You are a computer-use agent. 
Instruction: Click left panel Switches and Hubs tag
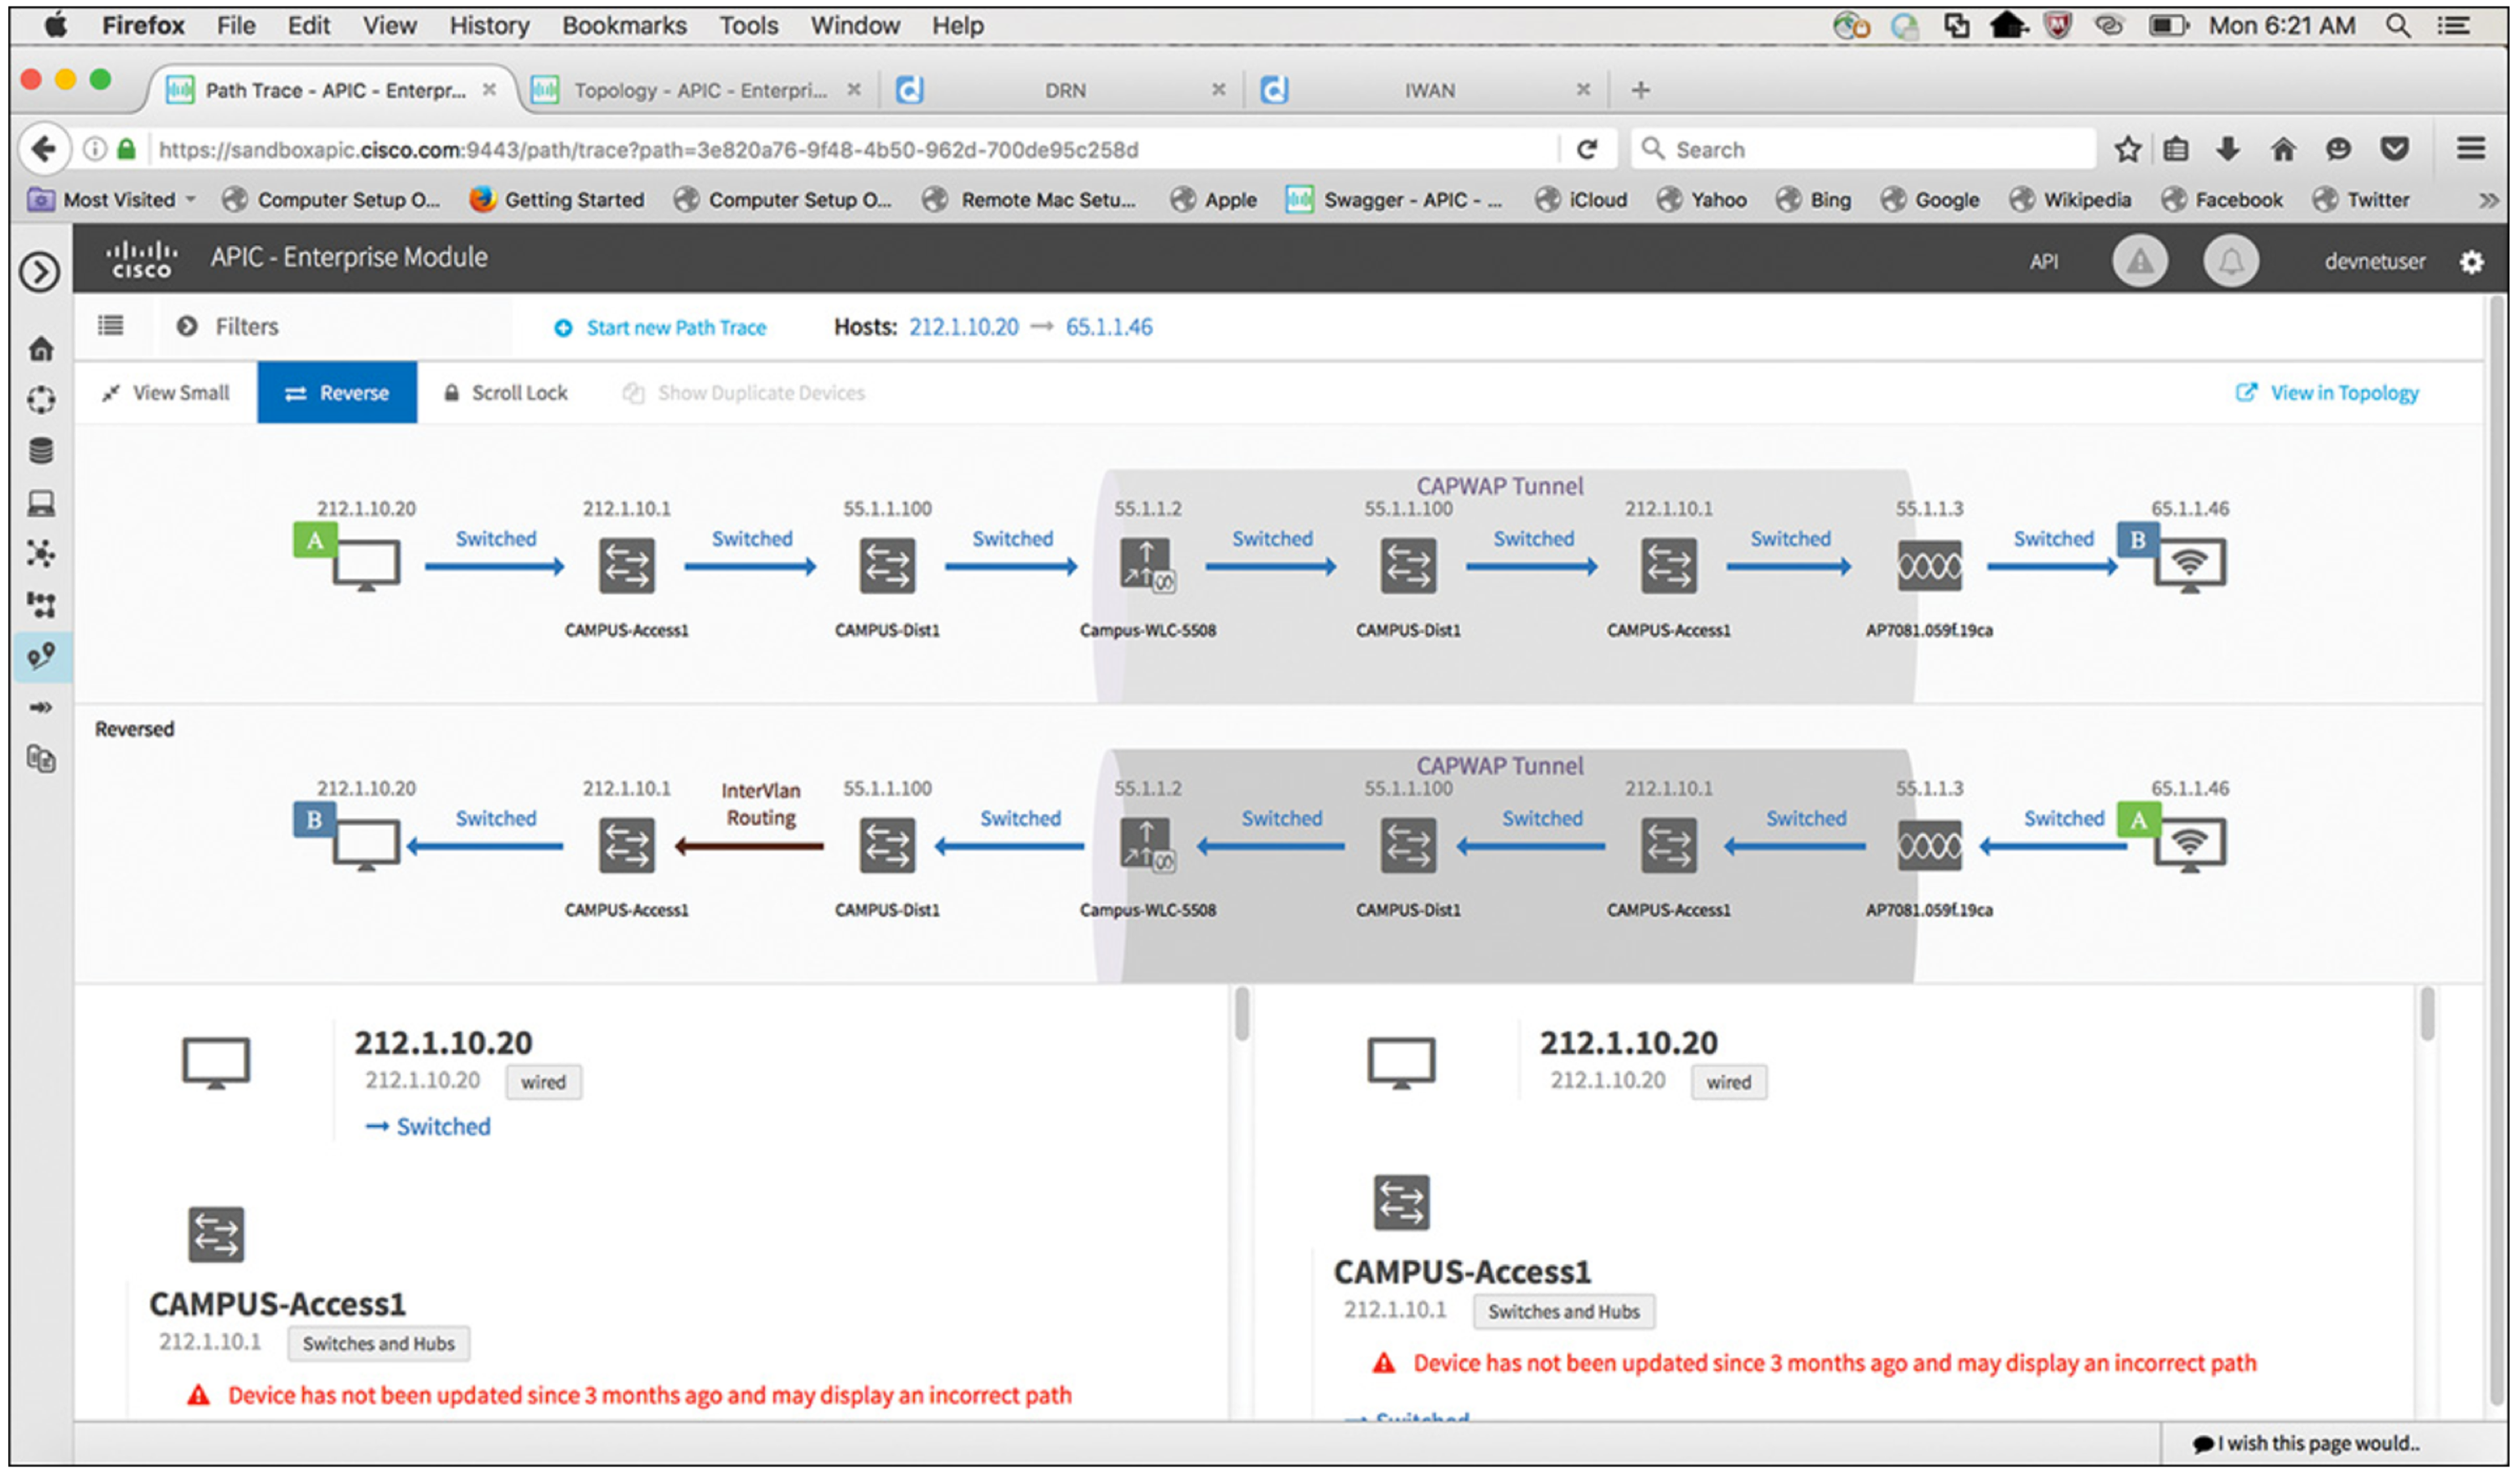pyautogui.click(x=378, y=1343)
